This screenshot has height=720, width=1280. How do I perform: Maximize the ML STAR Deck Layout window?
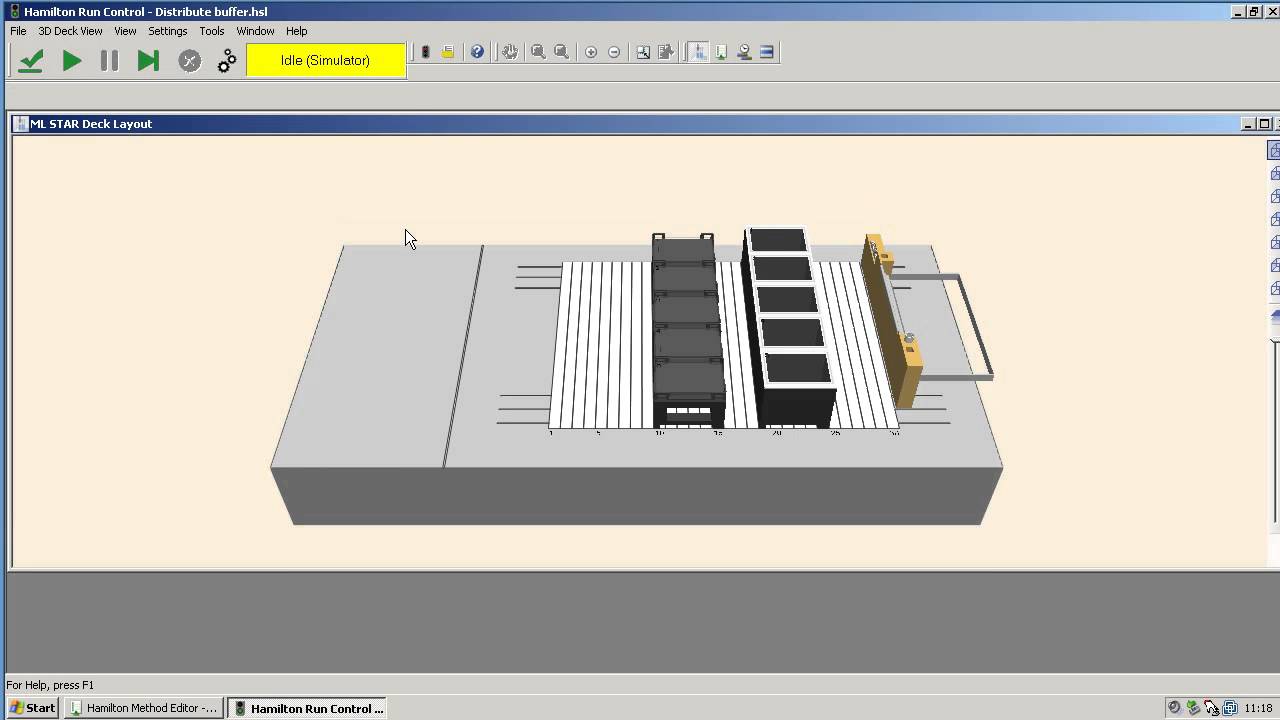coord(1264,124)
